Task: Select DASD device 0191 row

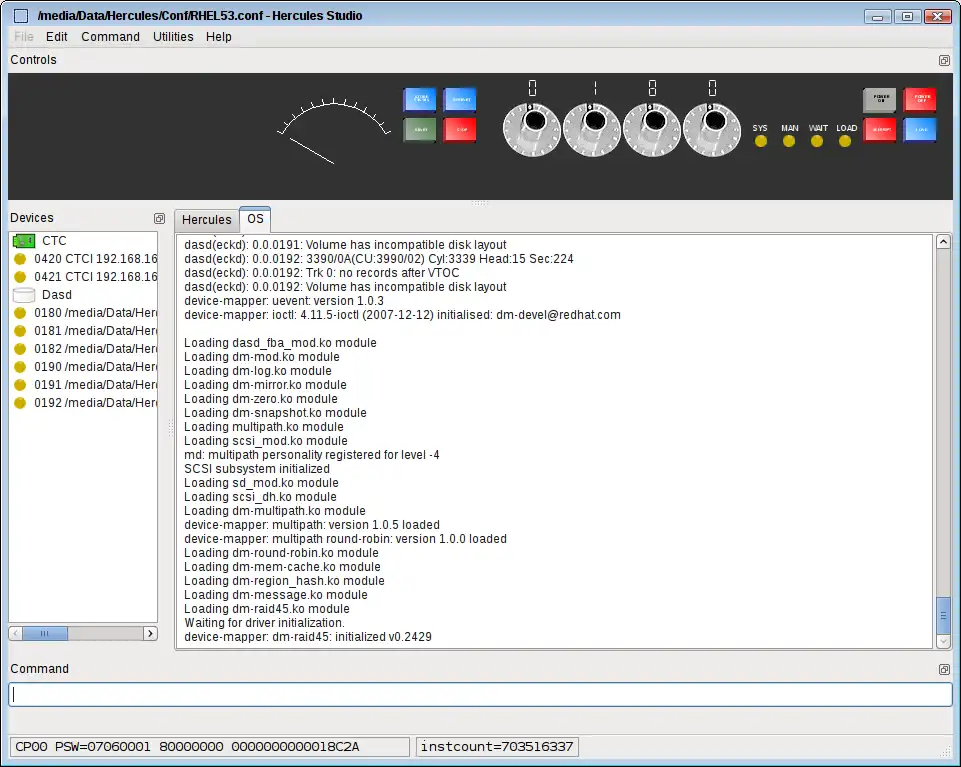Action: [x=83, y=384]
